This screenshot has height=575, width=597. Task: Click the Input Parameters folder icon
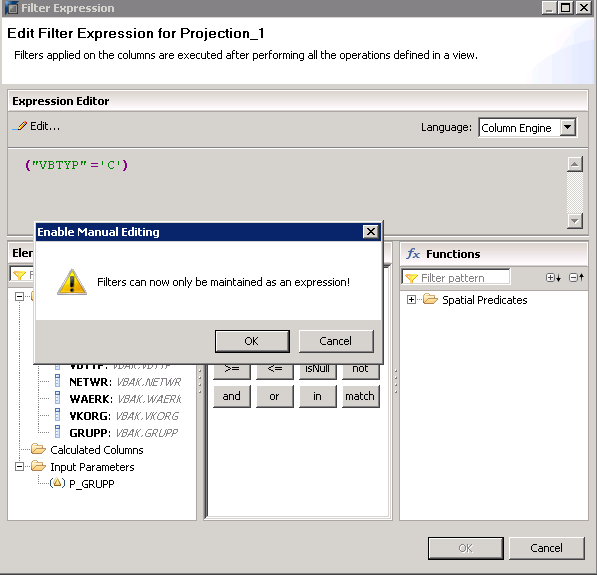point(38,466)
